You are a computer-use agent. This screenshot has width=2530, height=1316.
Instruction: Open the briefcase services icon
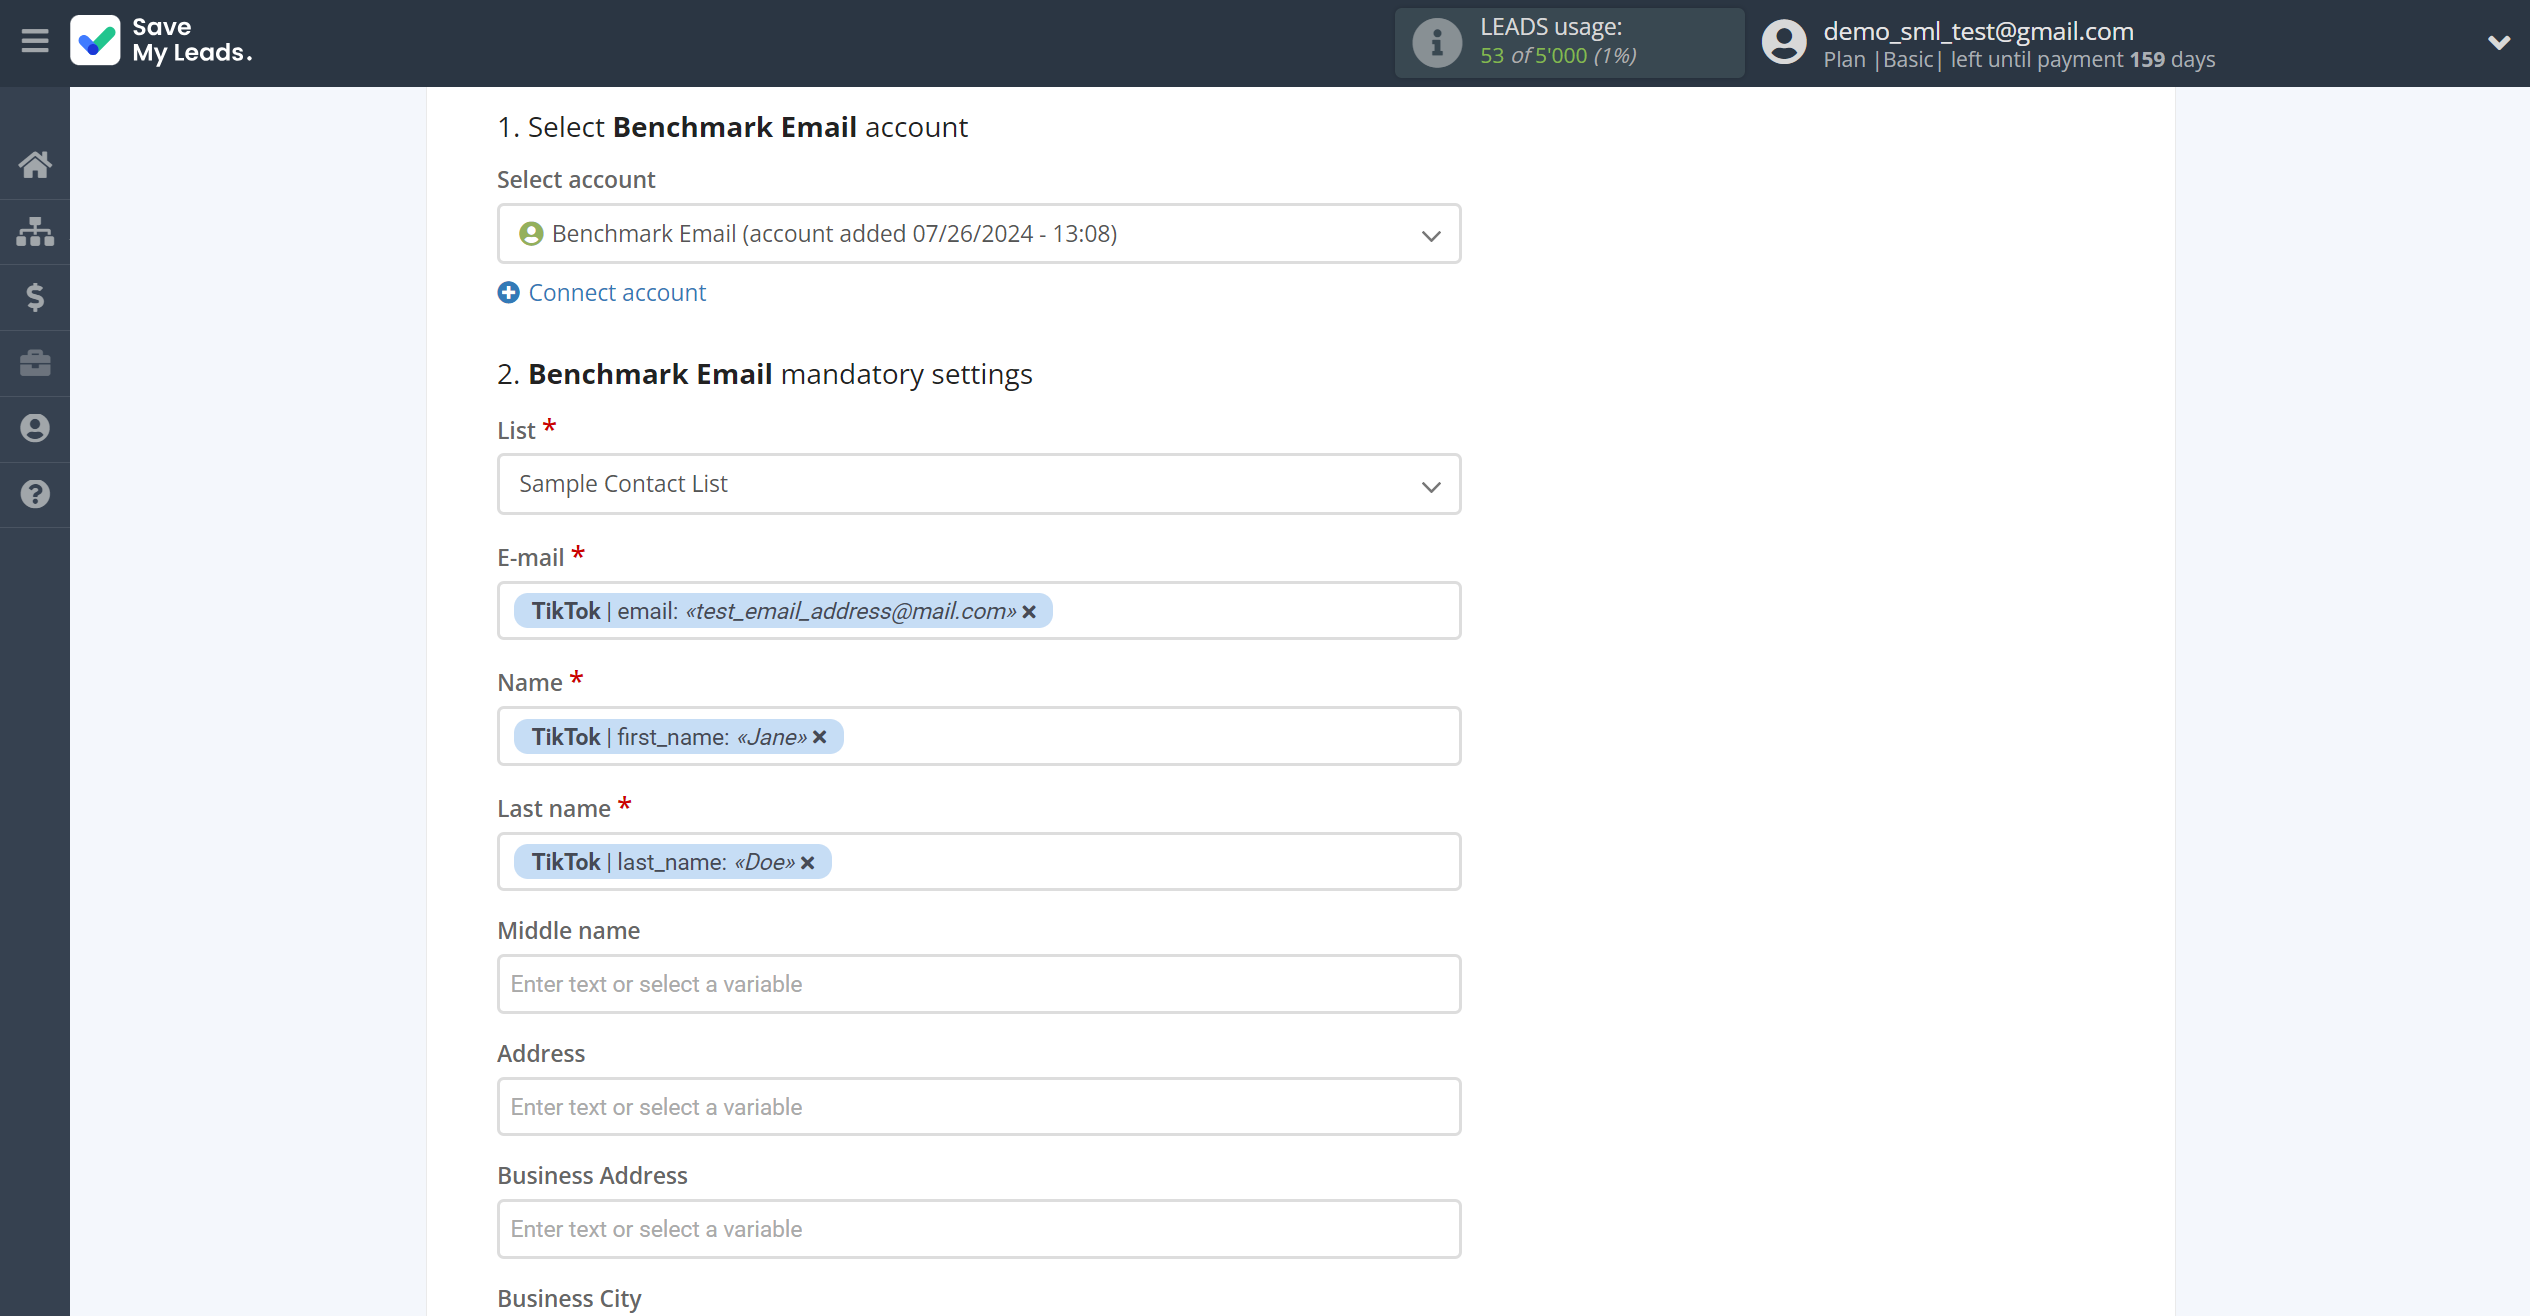[x=35, y=363]
